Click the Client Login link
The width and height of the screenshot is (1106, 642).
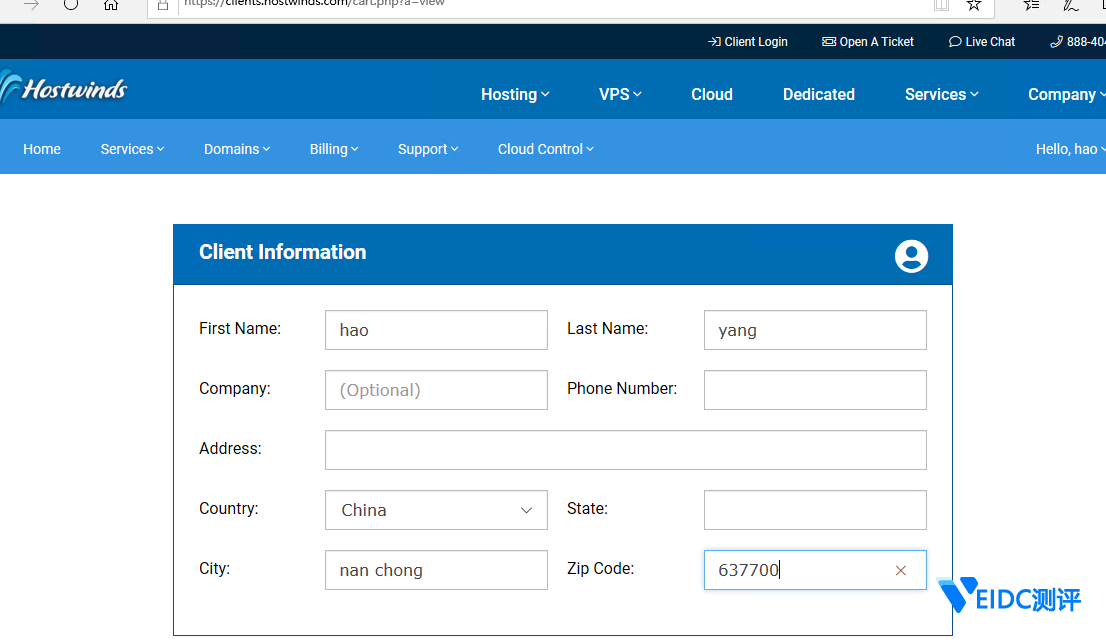[x=747, y=42]
